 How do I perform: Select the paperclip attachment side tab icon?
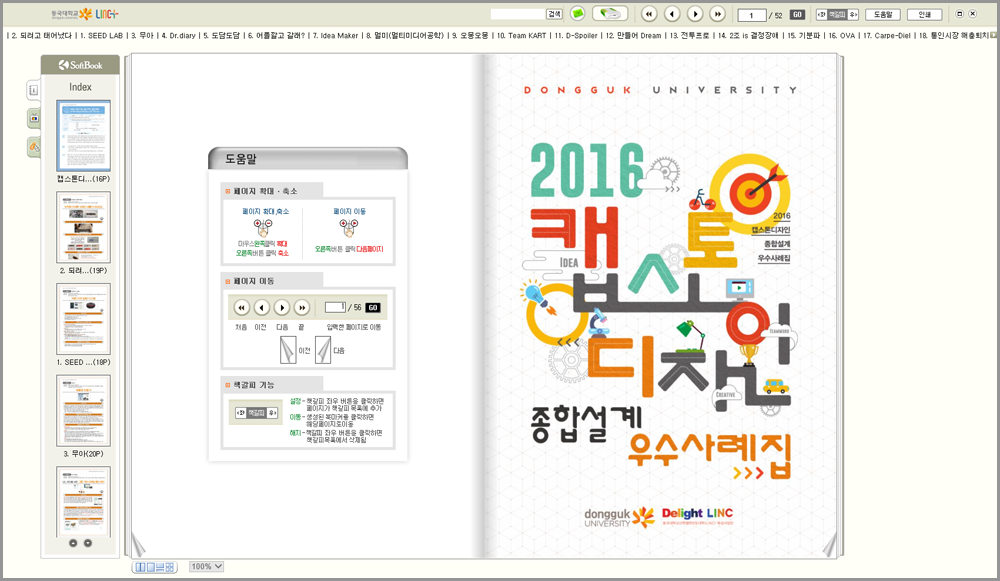(34, 147)
